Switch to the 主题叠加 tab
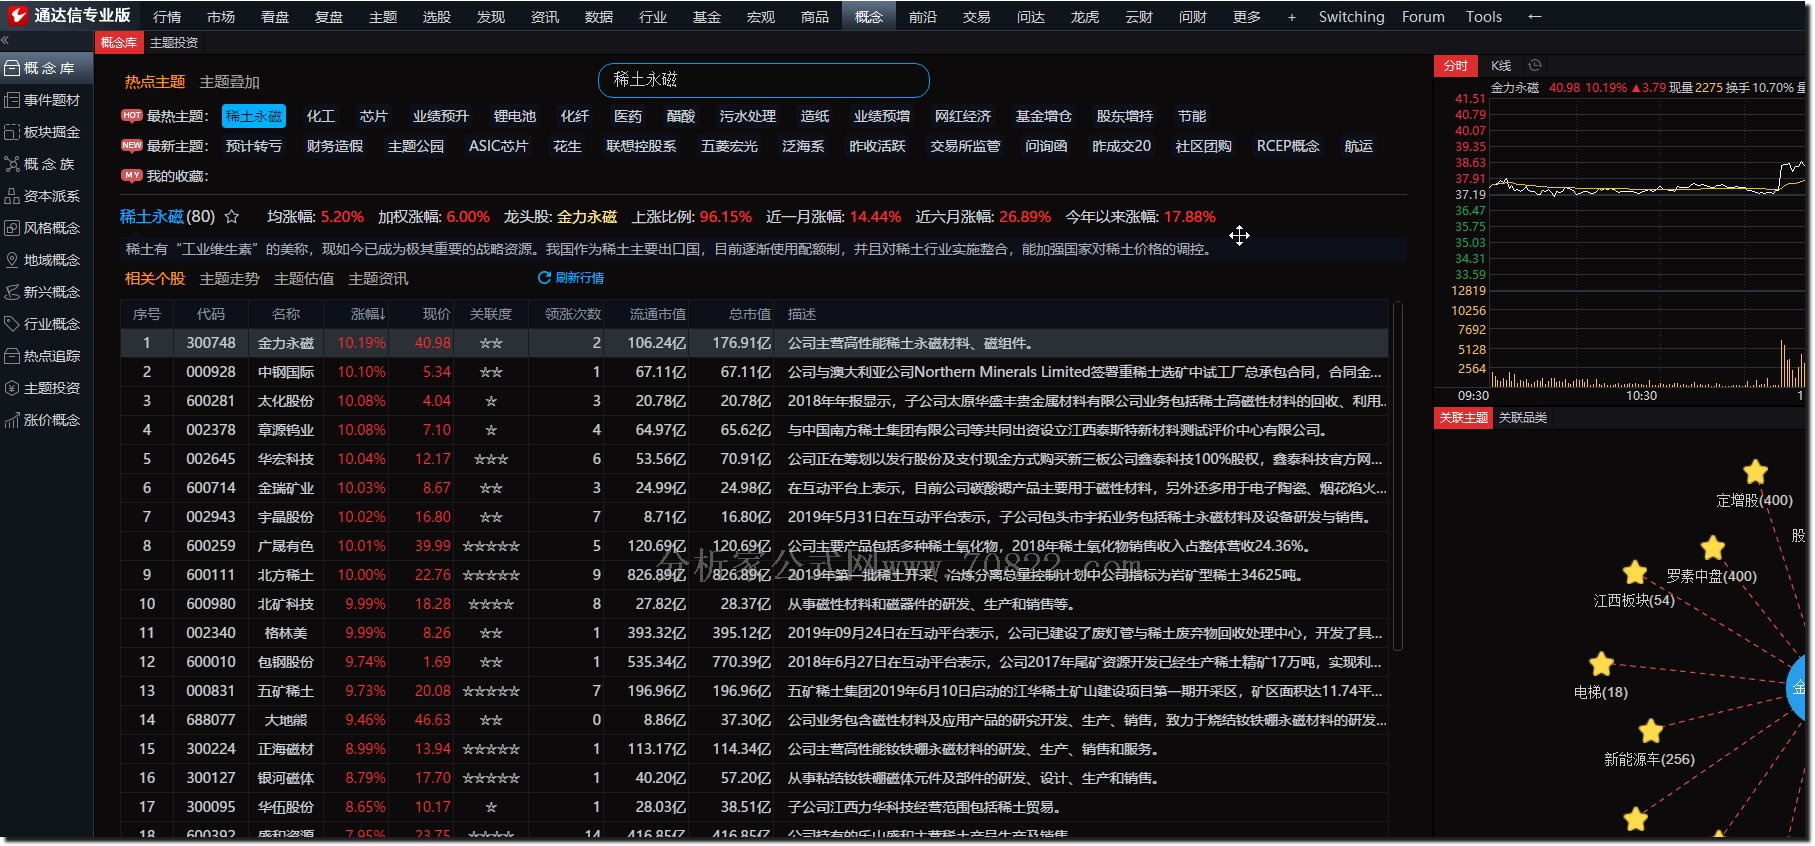This screenshot has width=1815, height=846. point(229,82)
